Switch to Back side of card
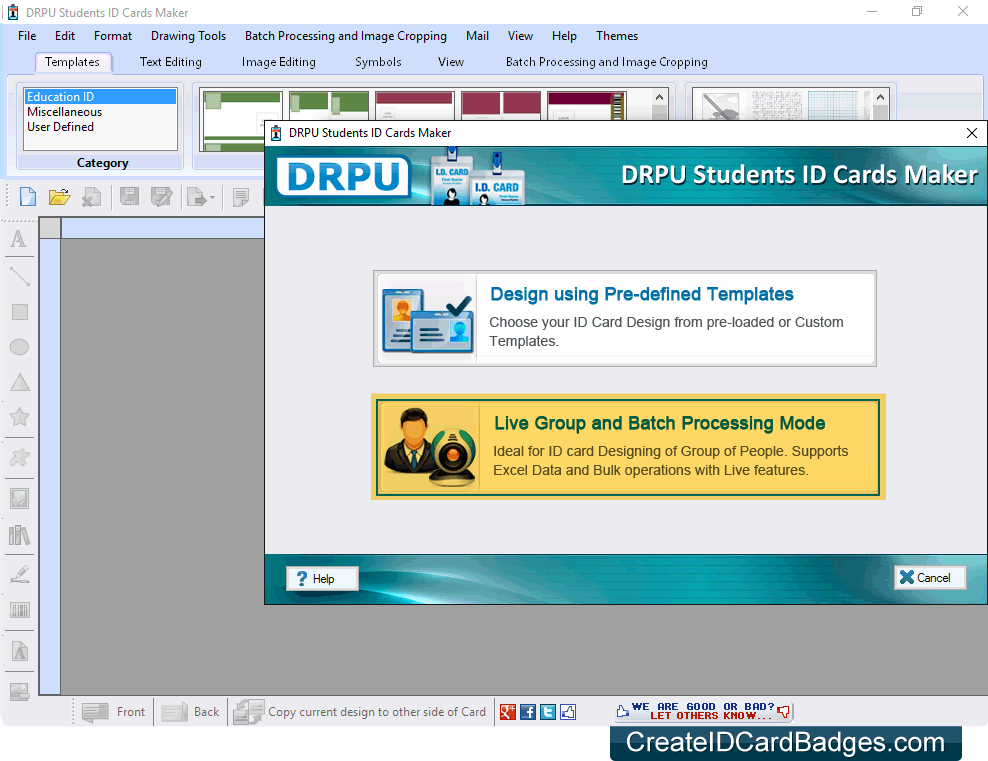Screen dimensions: 988x761 [x=190, y=712]
